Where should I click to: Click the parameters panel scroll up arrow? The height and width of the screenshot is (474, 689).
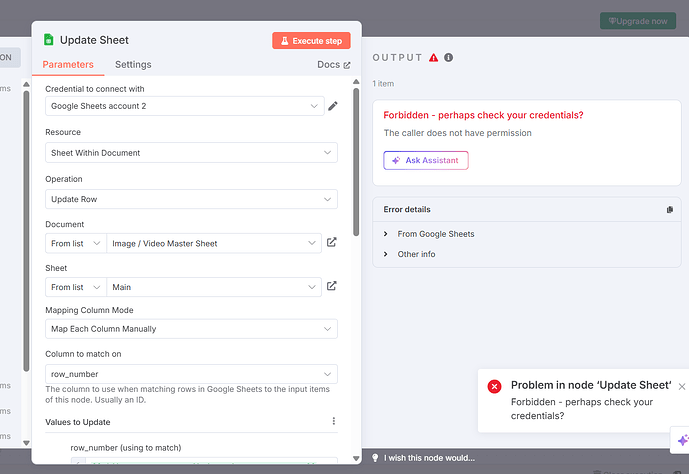pyautogui.click(x=356, y=82)
